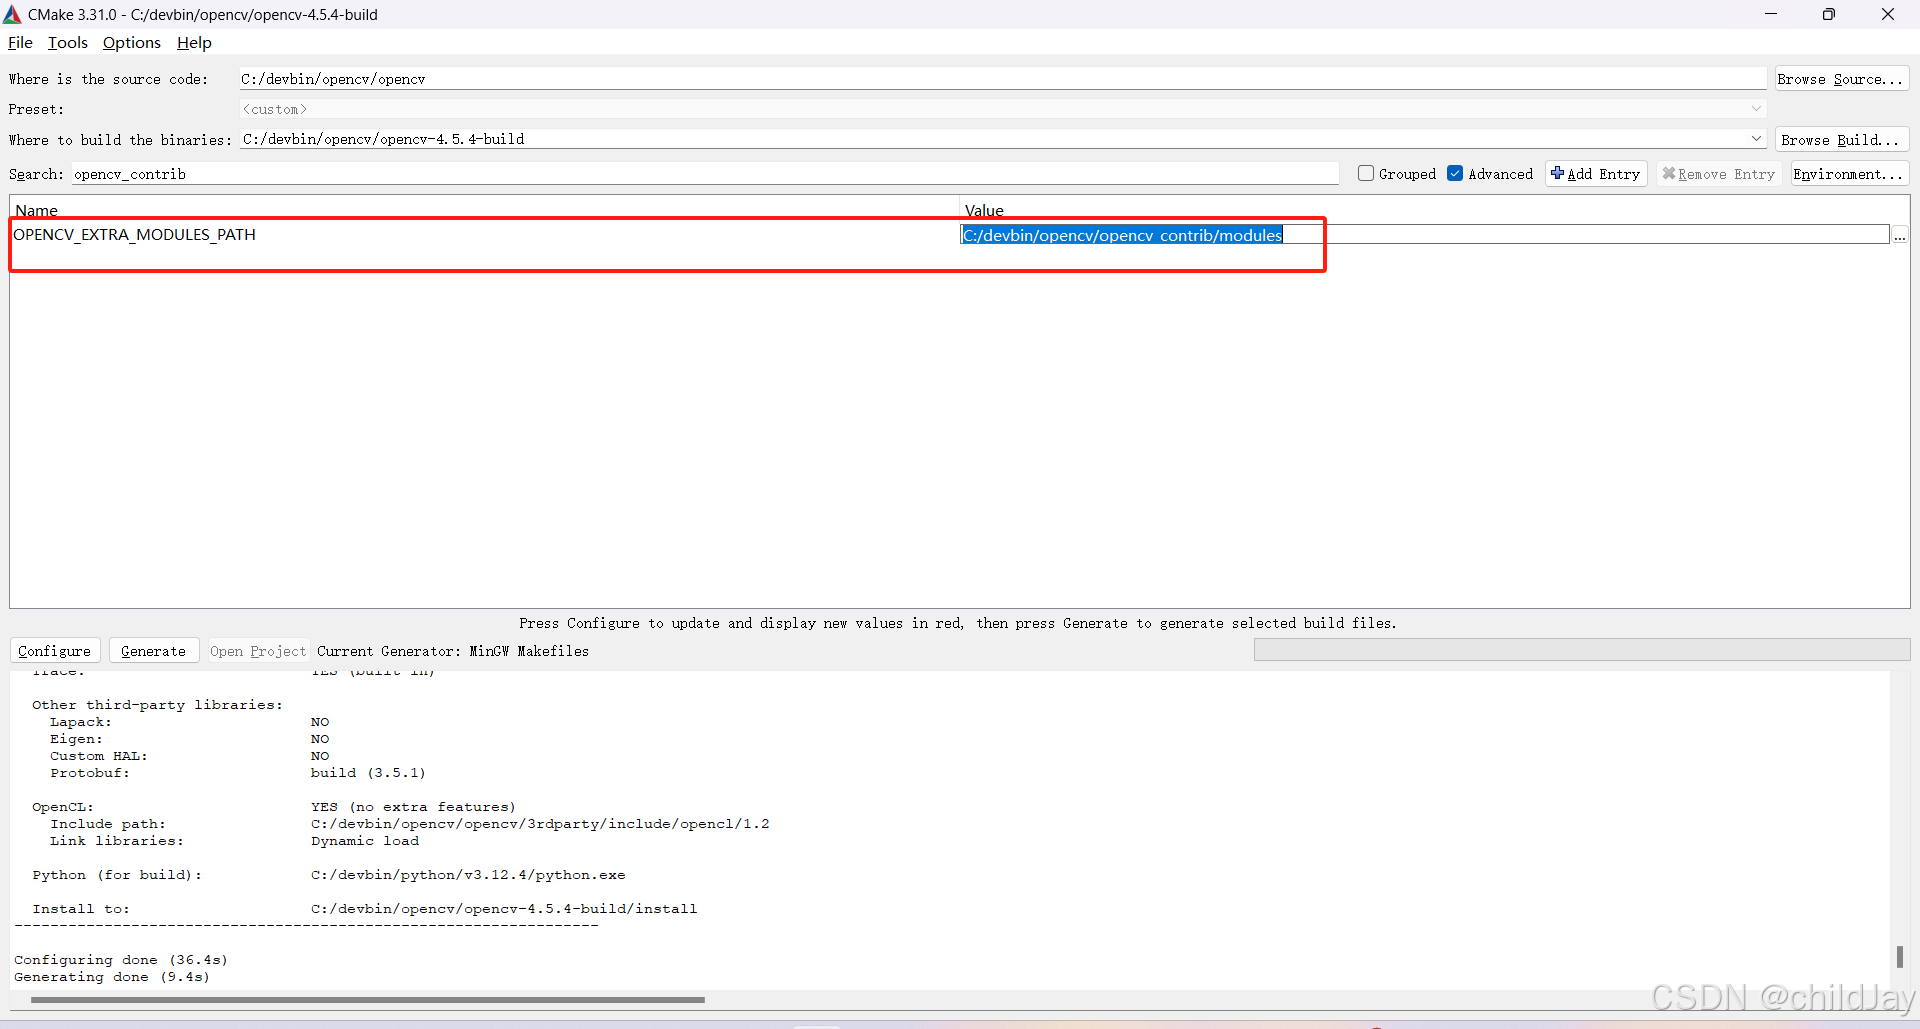This screenshot has width=1920, height=1029.
Task: Click the source code path field
Action: point(1002,79)
